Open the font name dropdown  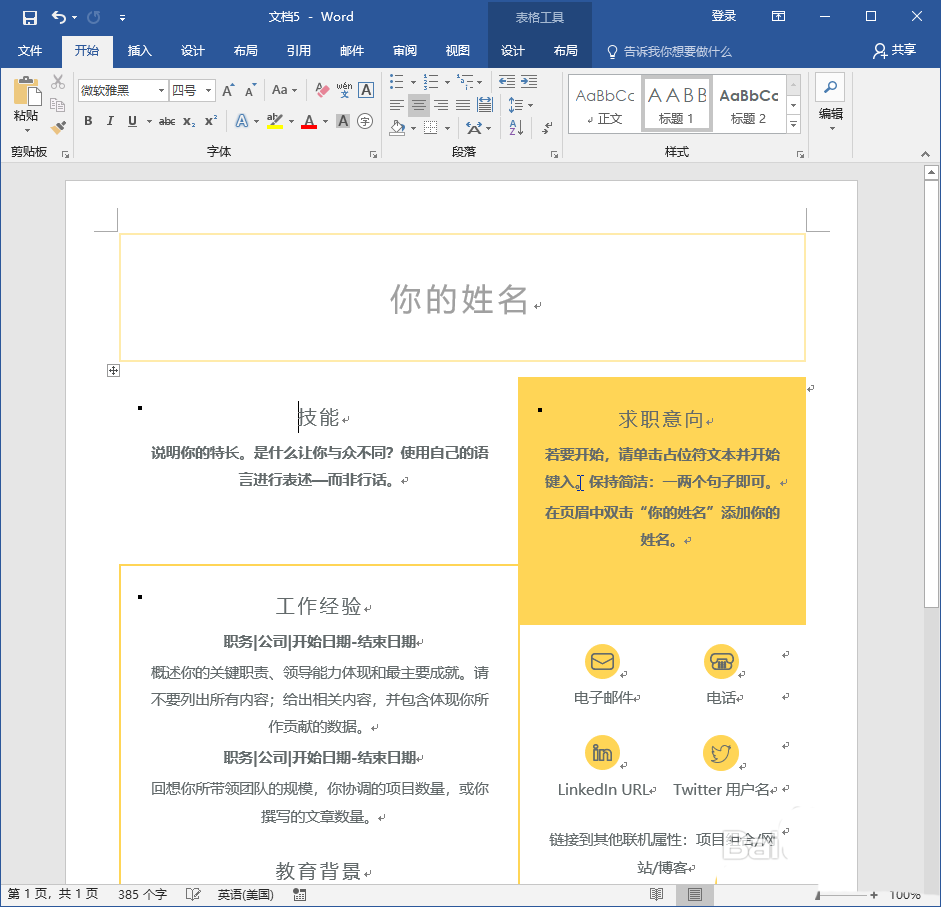pos(161,91)
